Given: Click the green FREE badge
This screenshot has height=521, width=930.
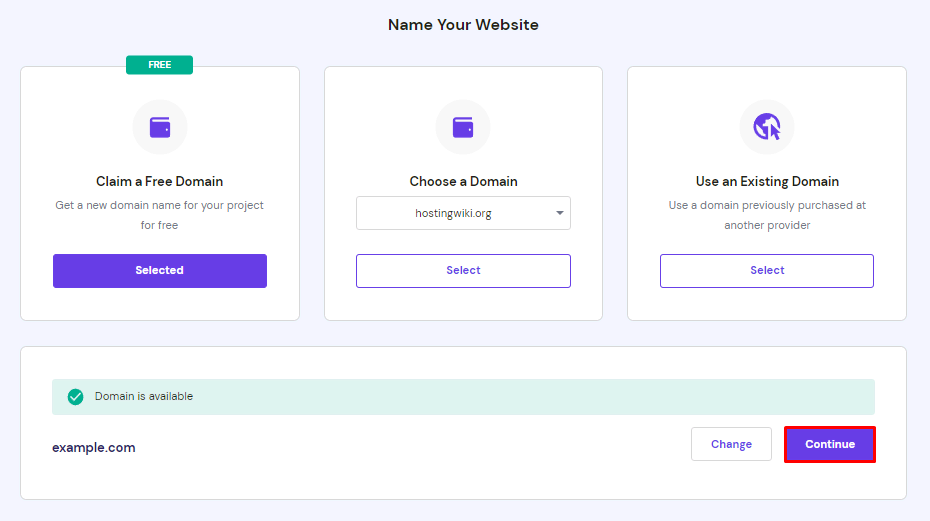Looking at the screenshot, I should tap(159, 65).
